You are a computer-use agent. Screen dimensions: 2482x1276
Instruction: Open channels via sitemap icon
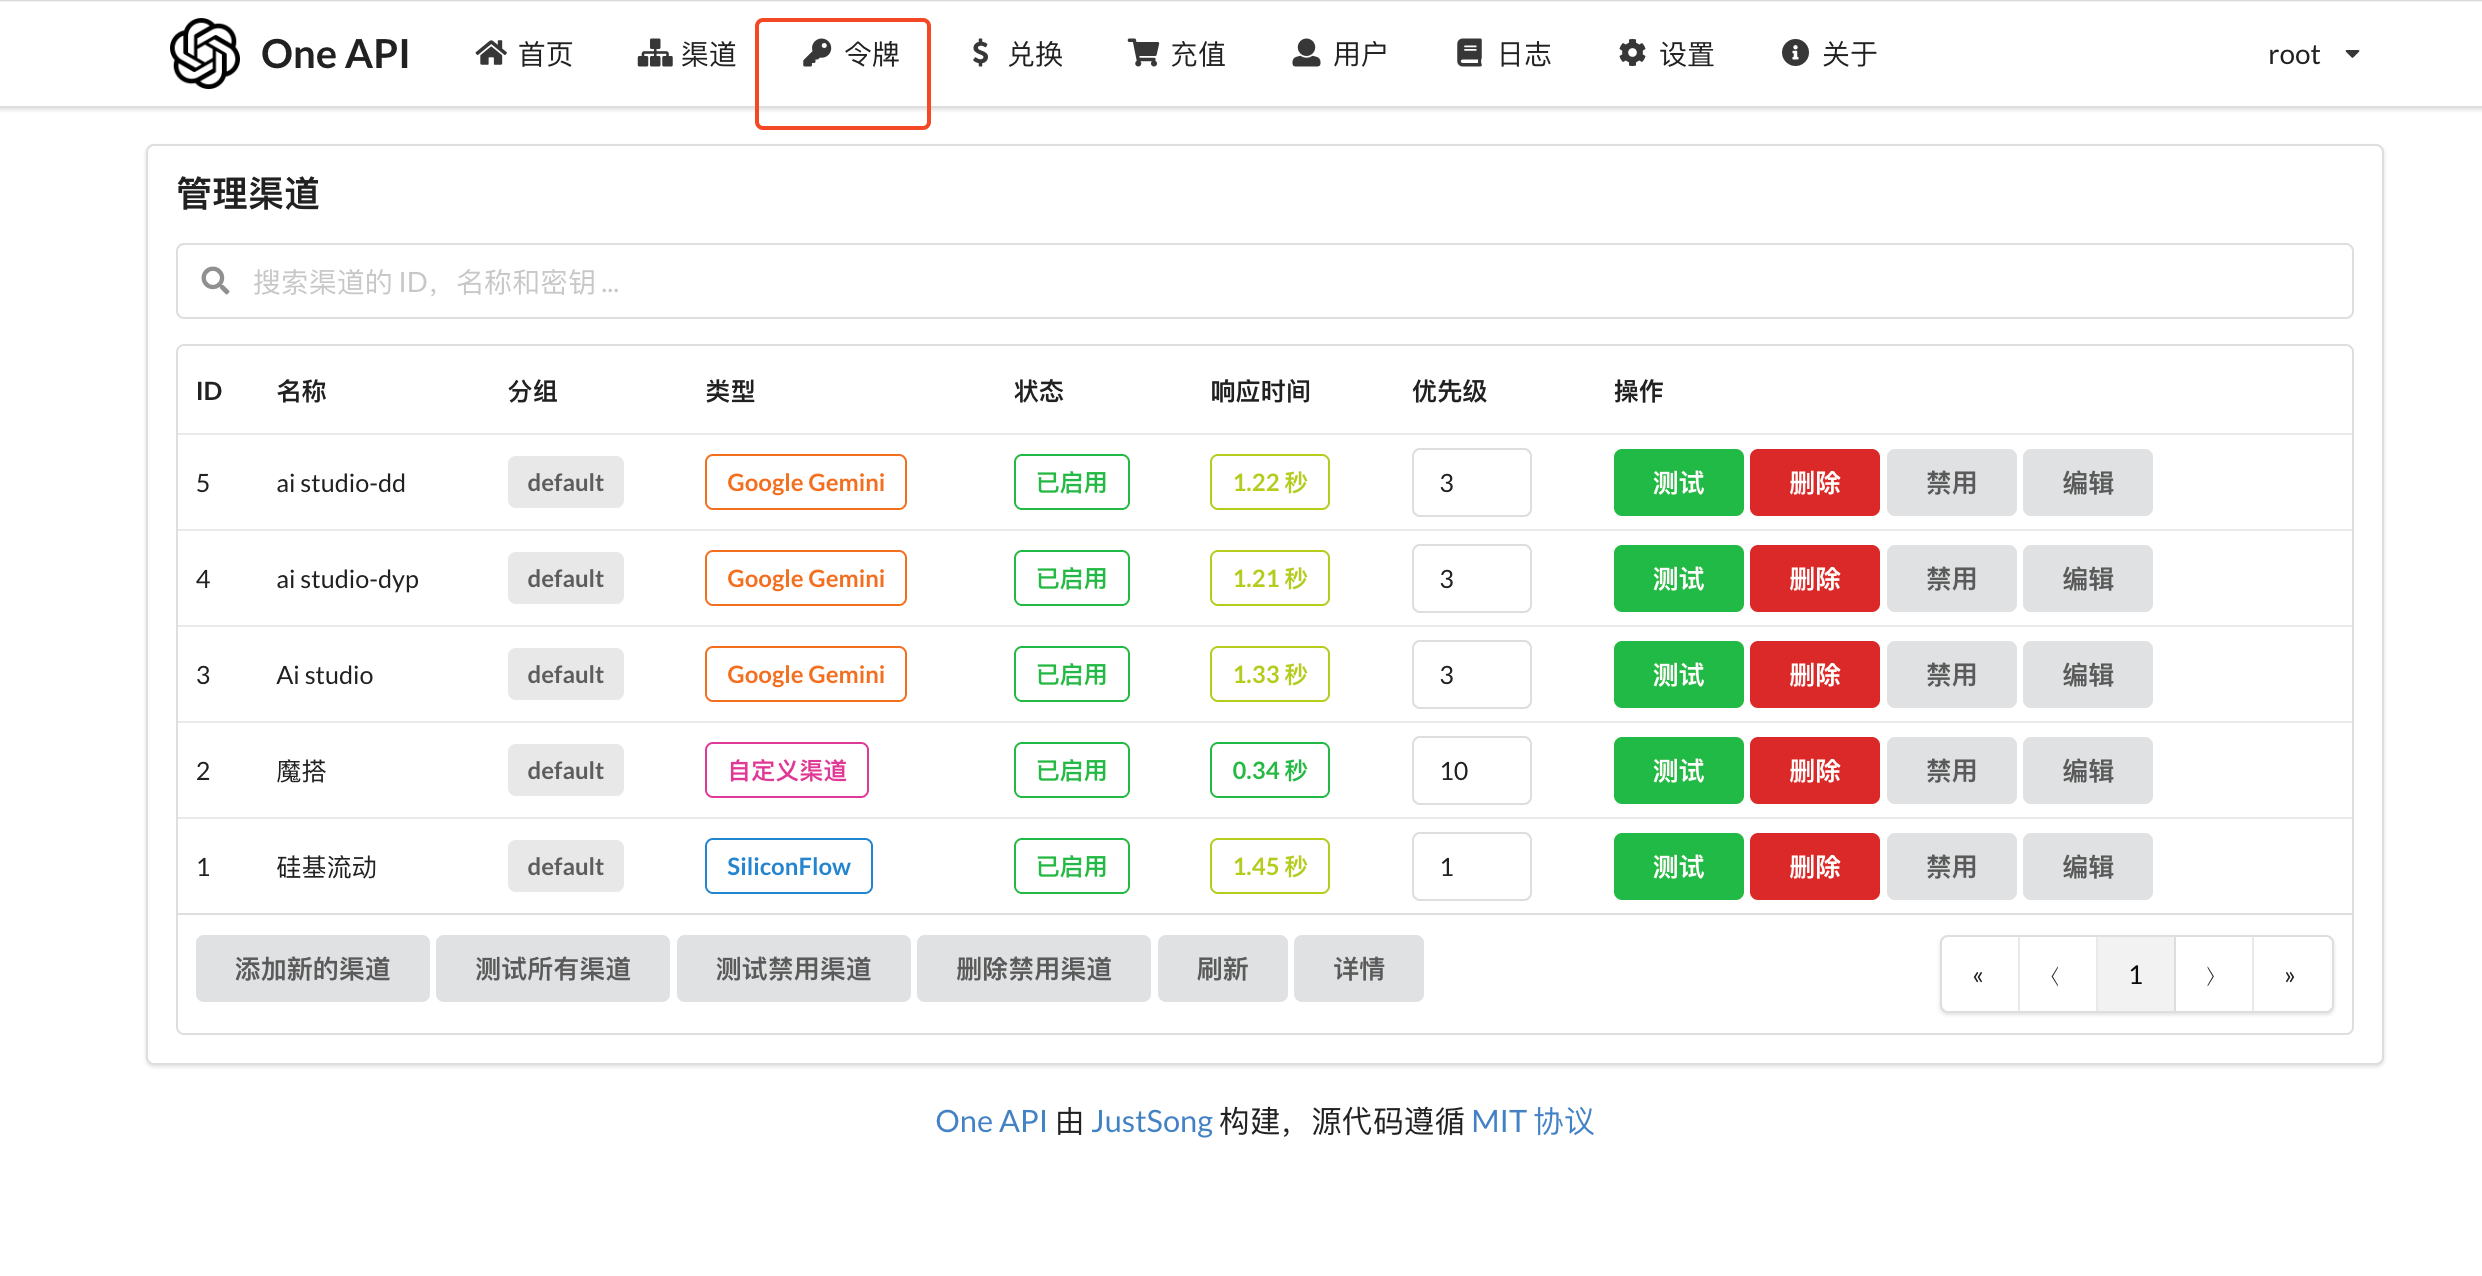(x=654, y=53)
